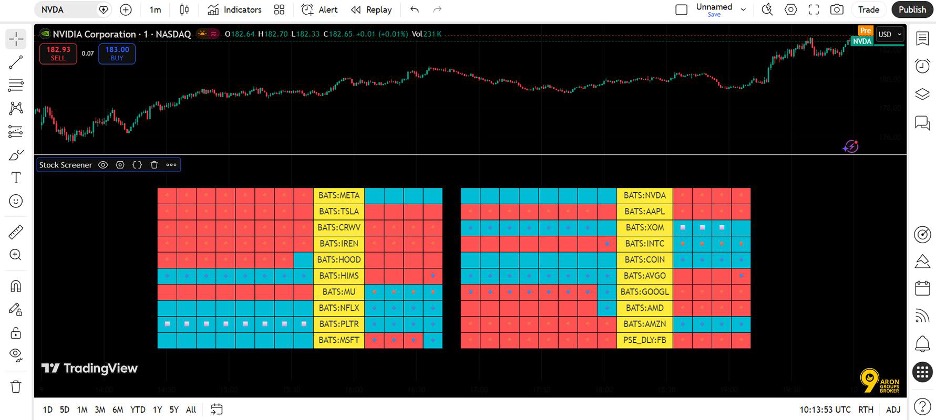
Task: Save the Unnamed chart layout
Action: tap(714, 14)
